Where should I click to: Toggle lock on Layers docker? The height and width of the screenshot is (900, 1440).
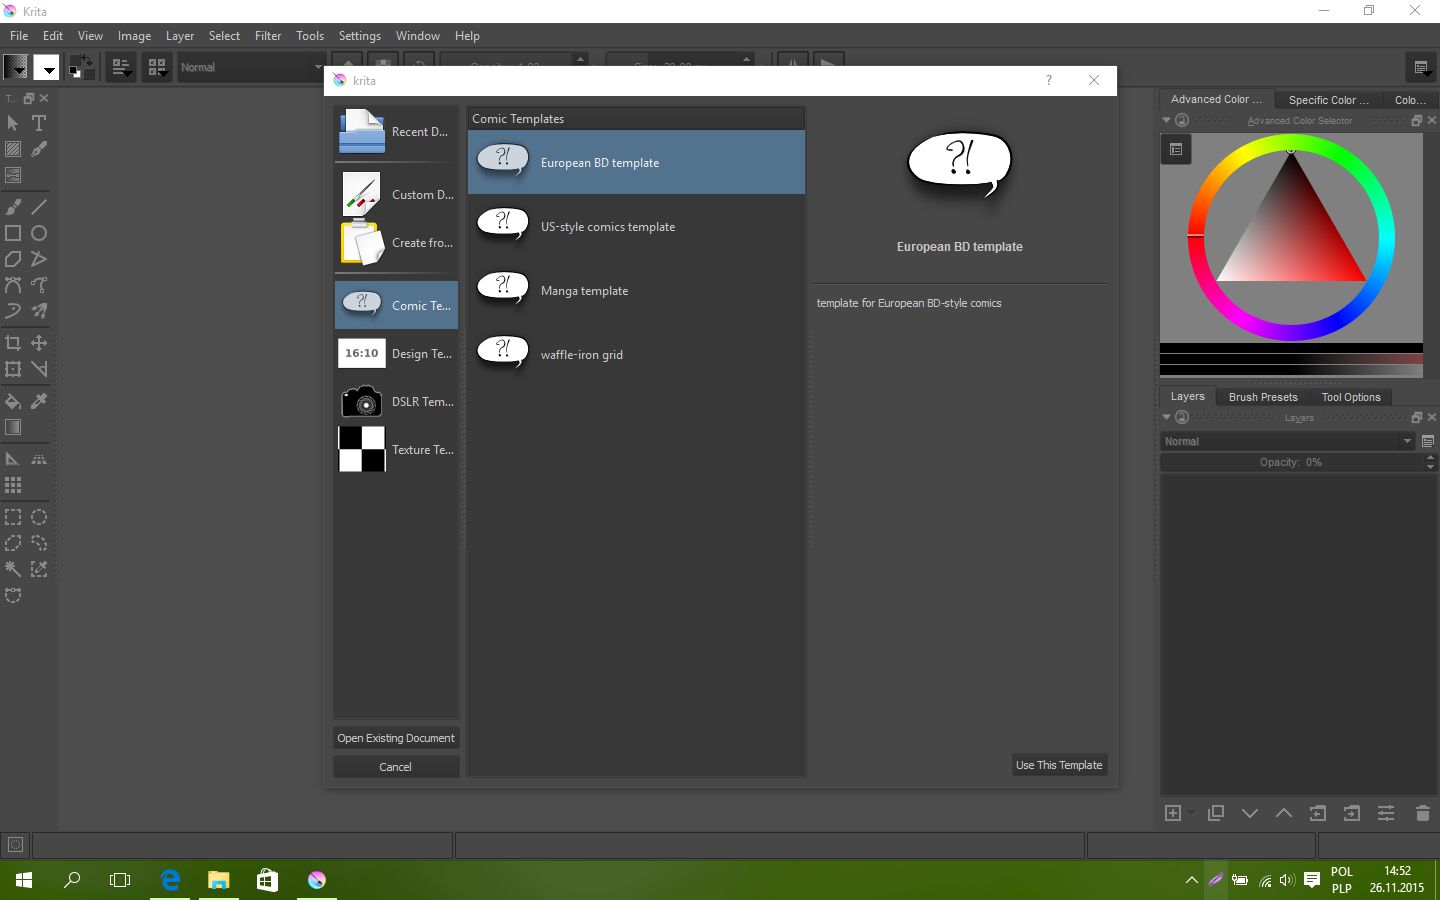tap(1182, 417)
